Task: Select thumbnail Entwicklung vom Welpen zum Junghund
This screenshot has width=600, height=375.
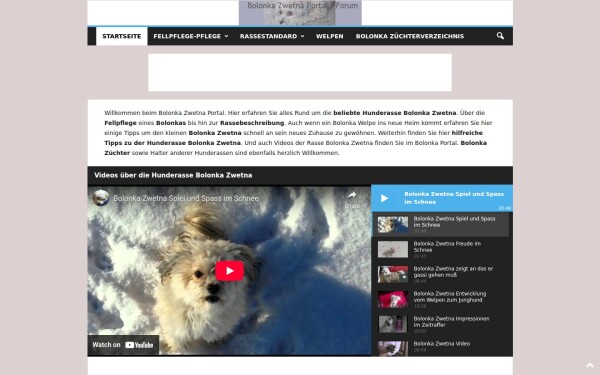Action: click(x=393, y=299)
